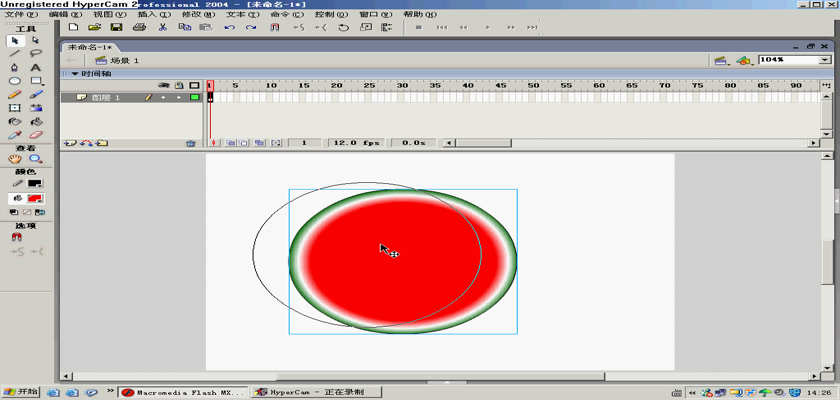Click the Insert Layer Folder button

[102, 144]
